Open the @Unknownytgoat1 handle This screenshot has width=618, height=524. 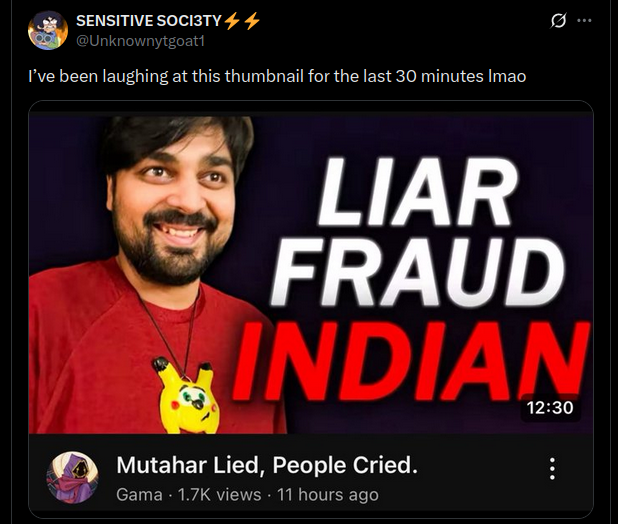(x=140, y=41)
